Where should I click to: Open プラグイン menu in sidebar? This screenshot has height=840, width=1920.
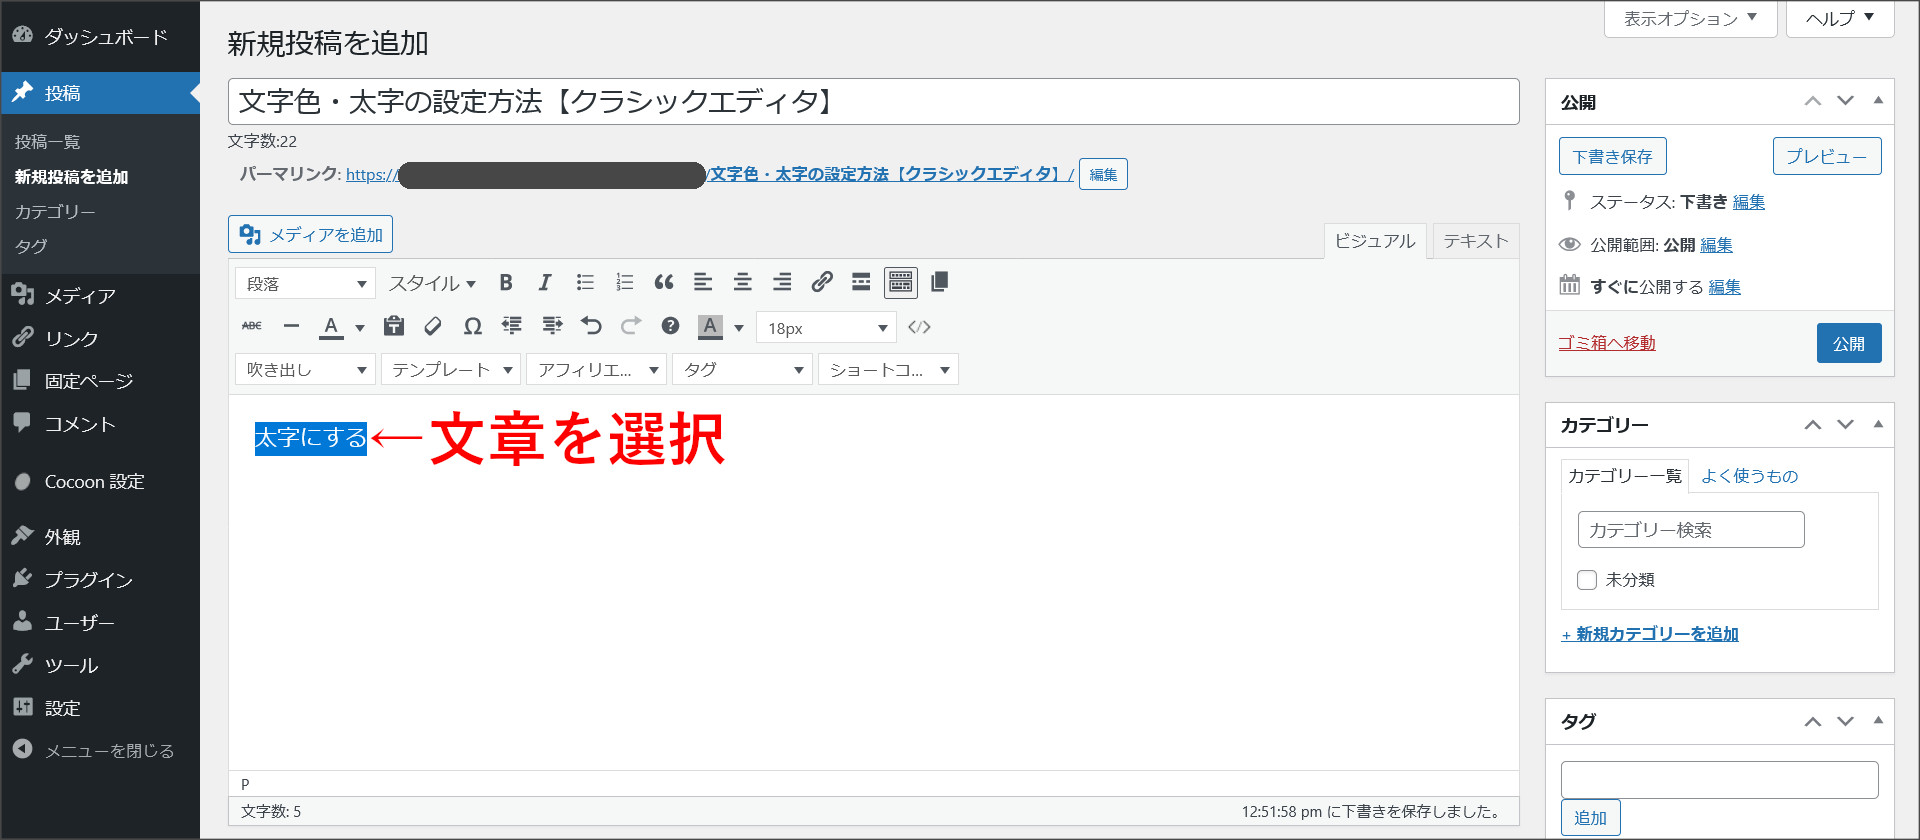pos(100,580)
